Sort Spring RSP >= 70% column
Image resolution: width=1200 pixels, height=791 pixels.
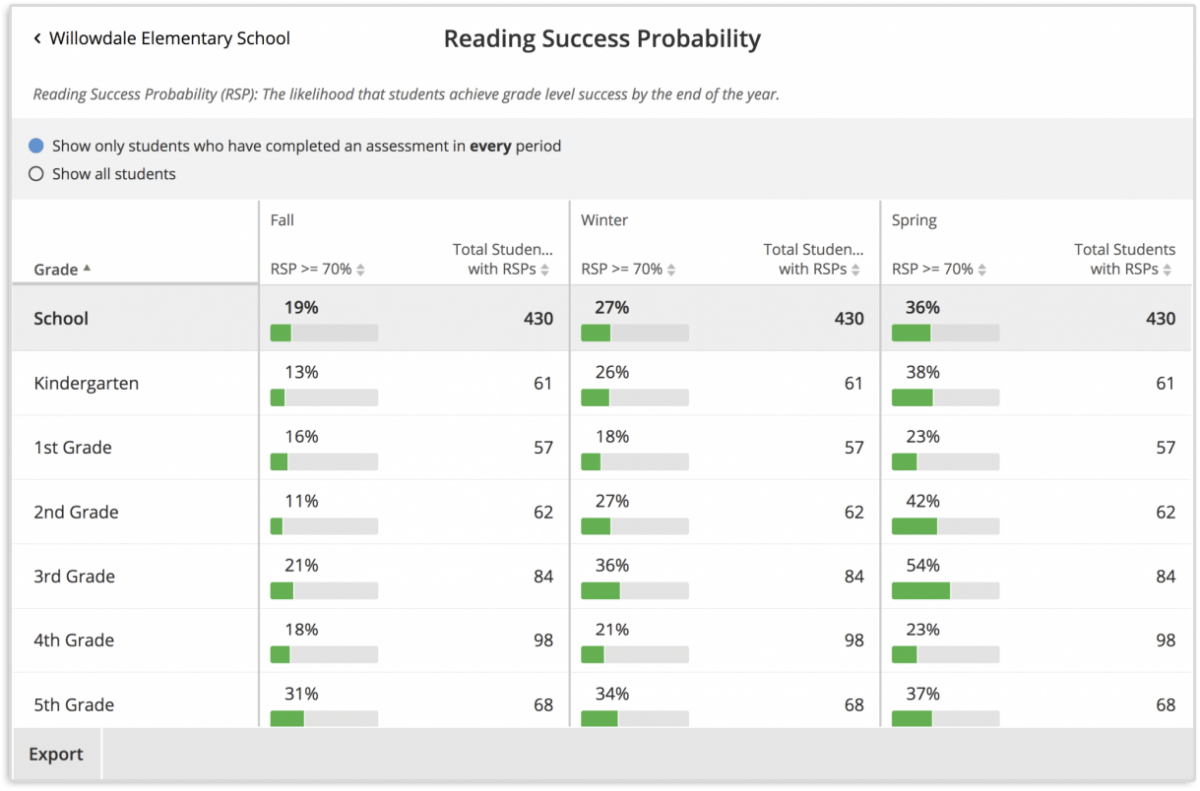pos(983,270)
